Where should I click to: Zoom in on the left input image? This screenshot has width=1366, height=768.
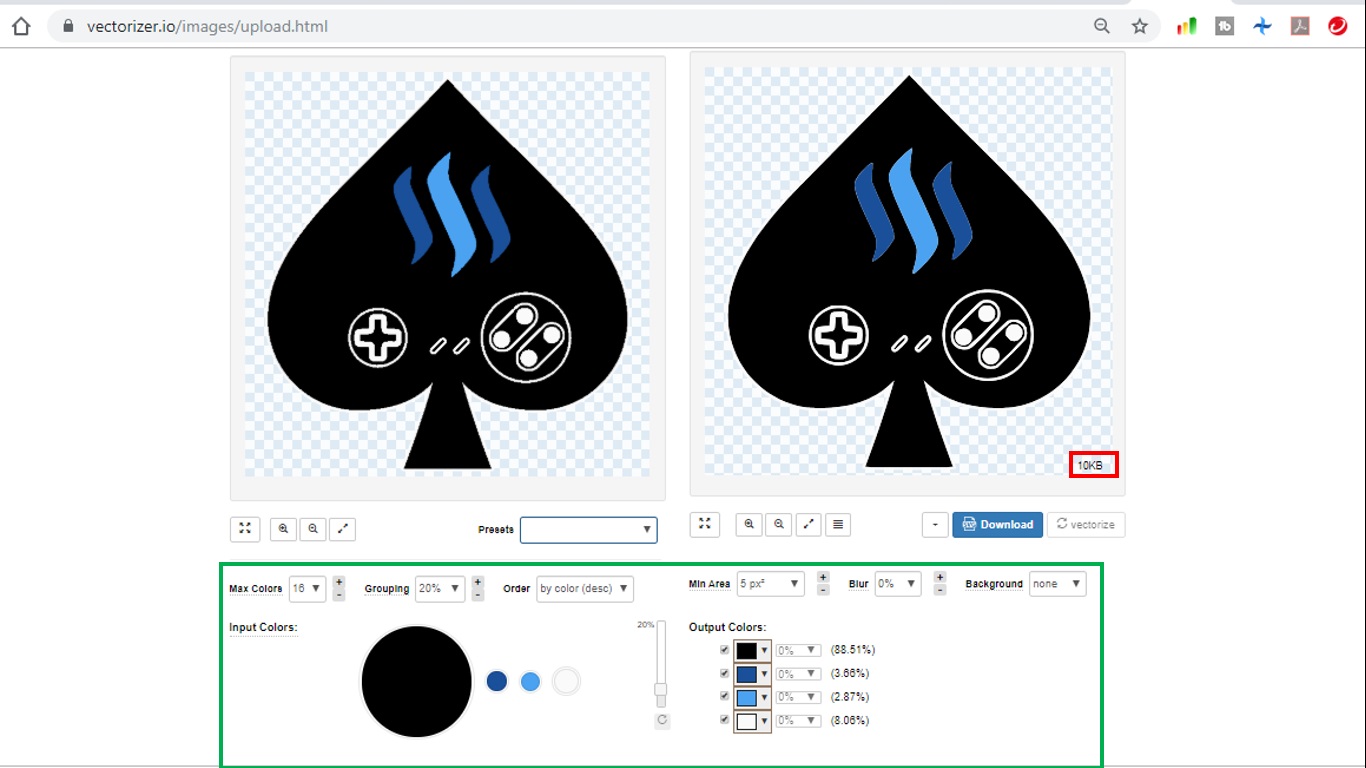click(283, 529)
